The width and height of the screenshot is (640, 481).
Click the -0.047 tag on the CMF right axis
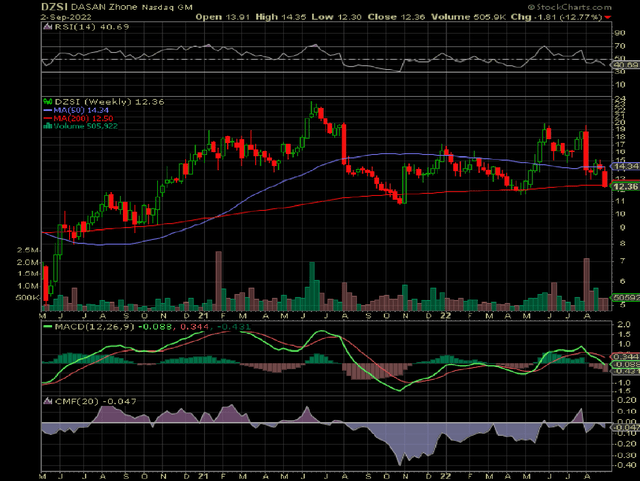coord(626,427)
